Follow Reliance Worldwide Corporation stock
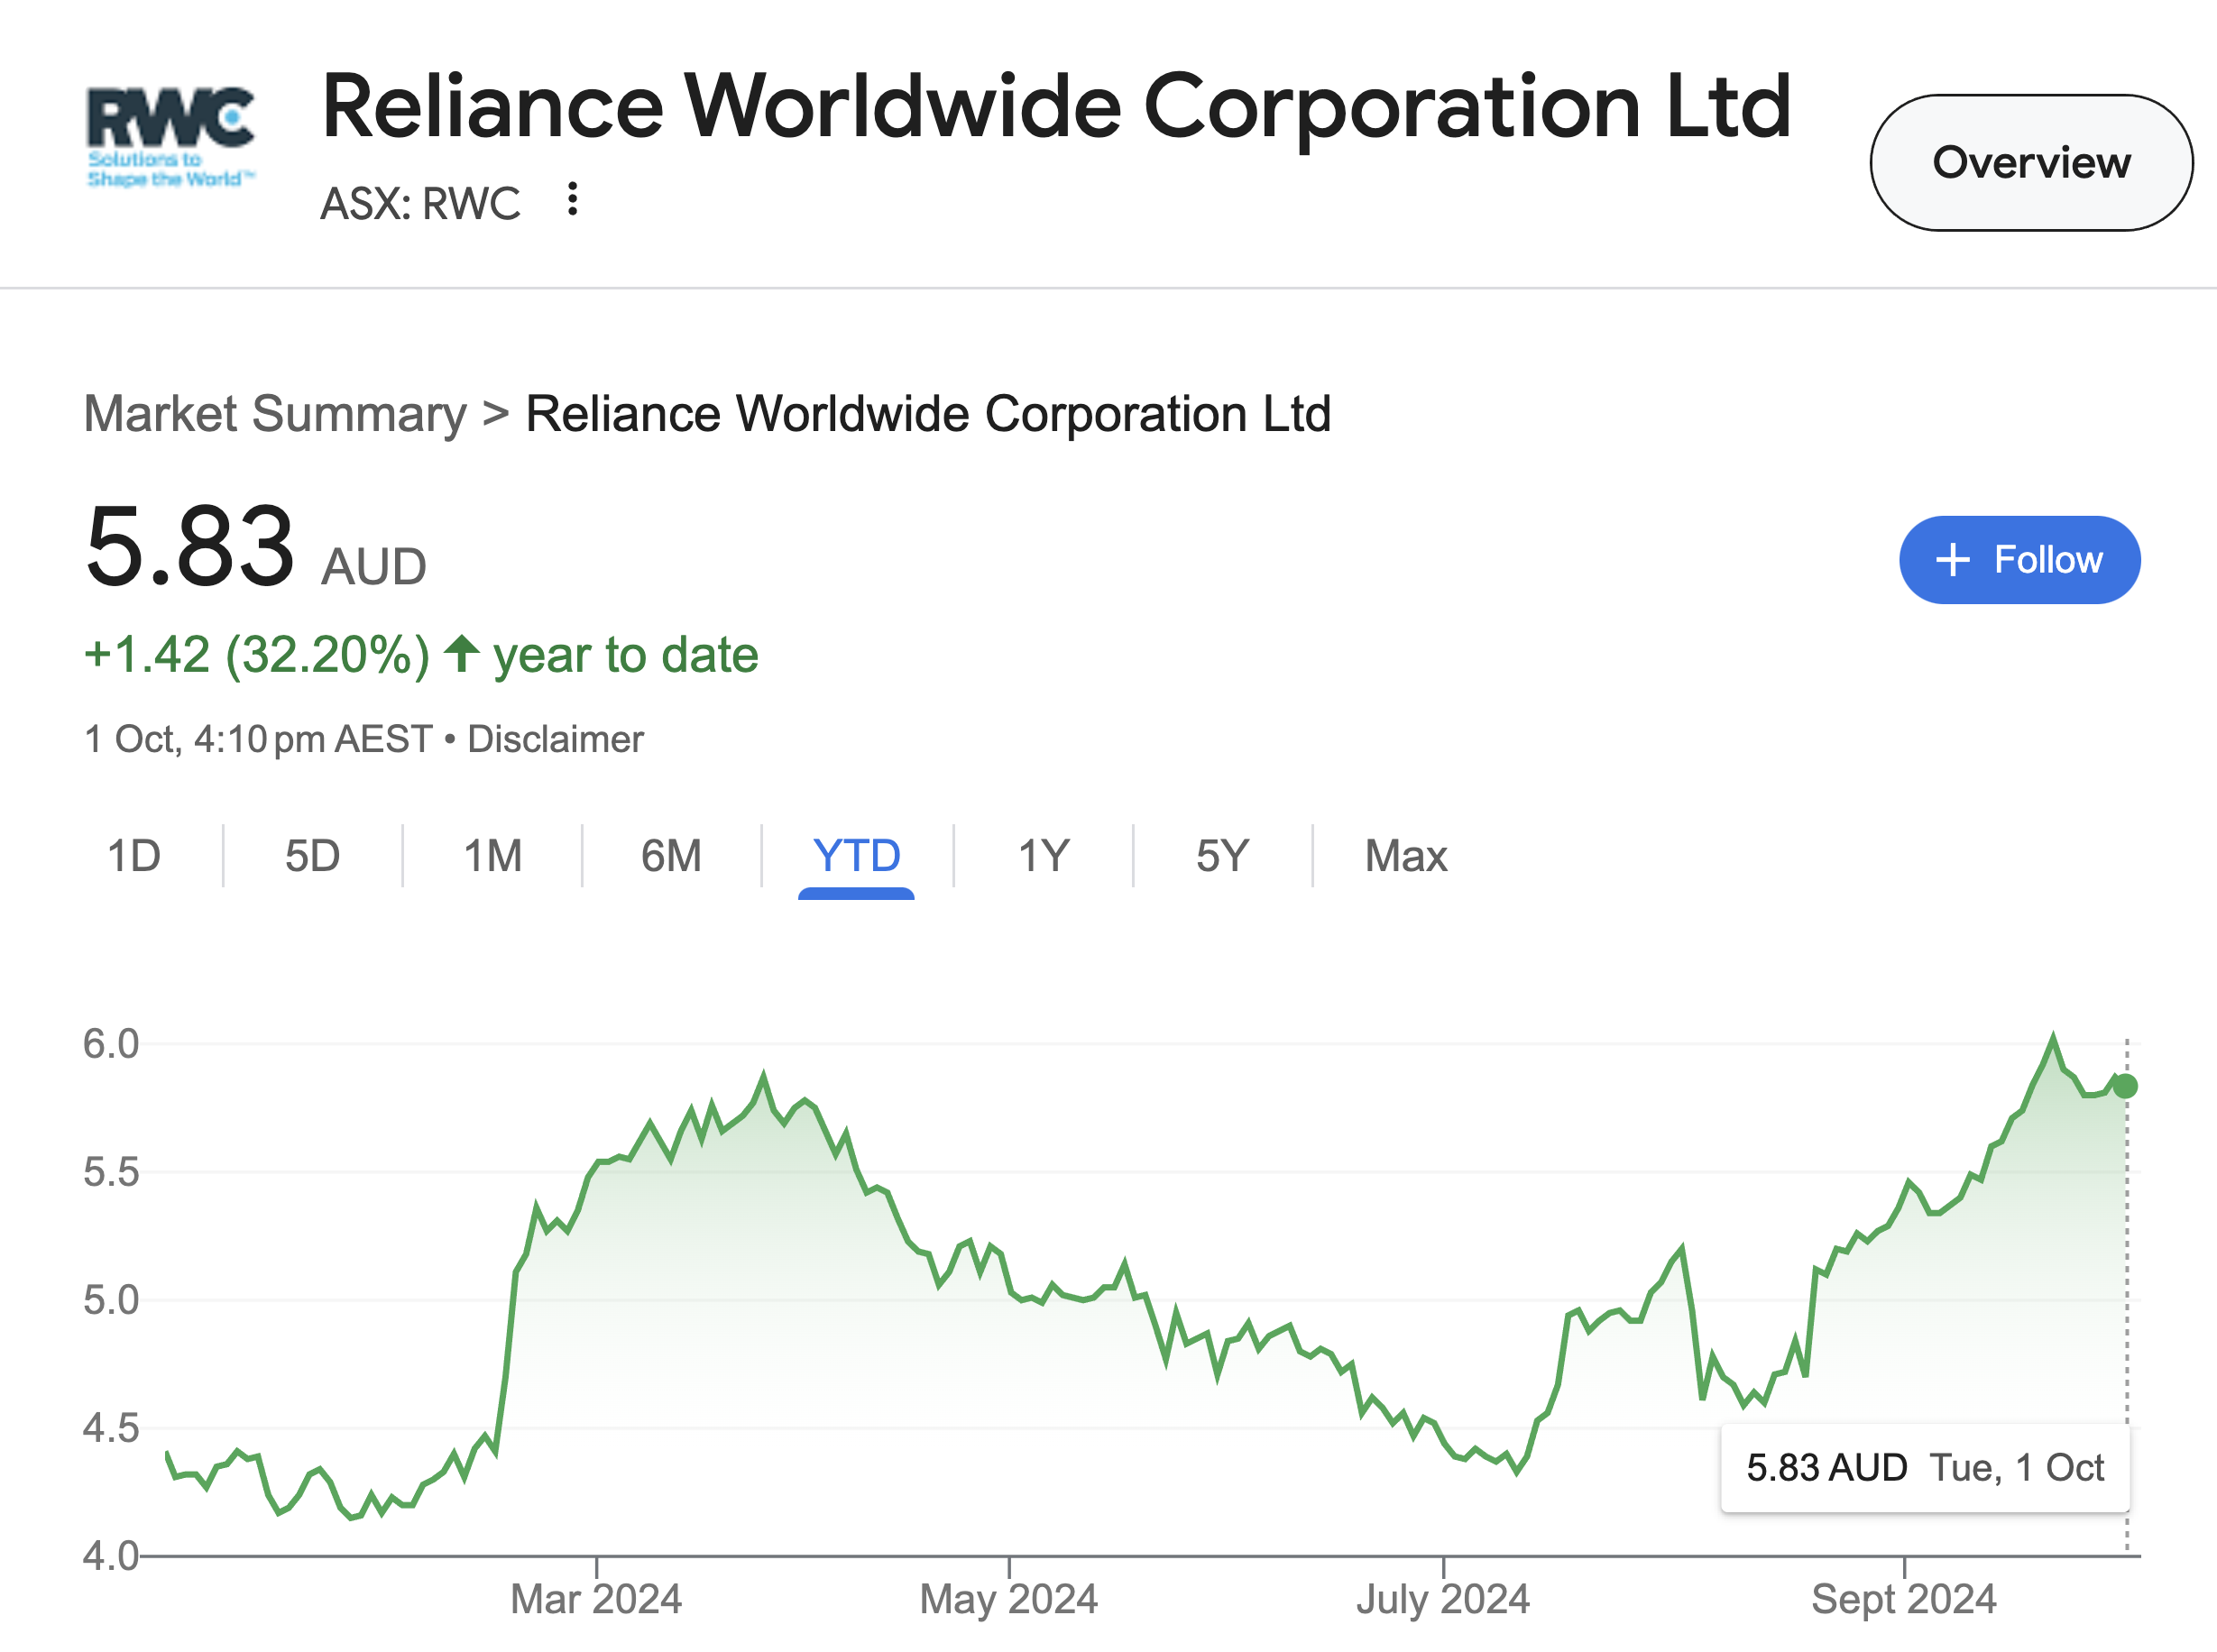Viewport: 2217px width, 1652px height. coord(2019,560)
